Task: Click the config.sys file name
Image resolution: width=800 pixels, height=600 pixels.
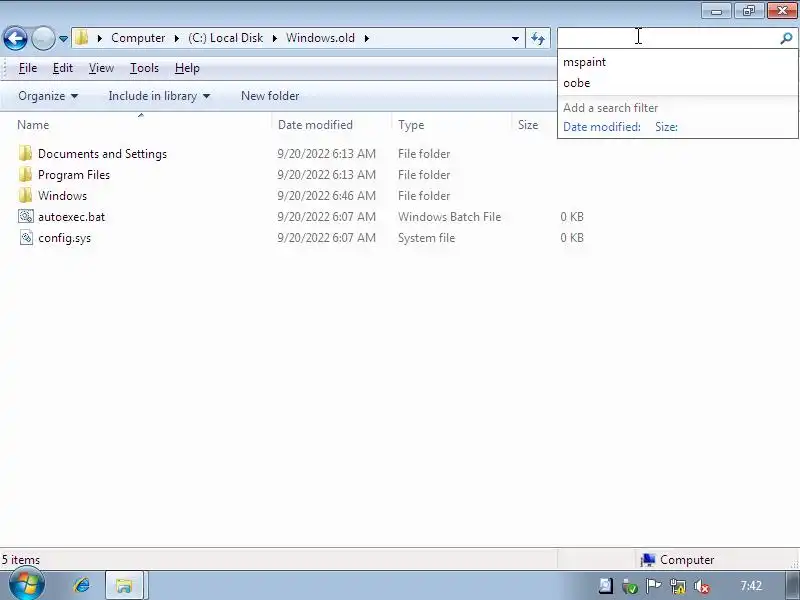Action: pos(64,238)
